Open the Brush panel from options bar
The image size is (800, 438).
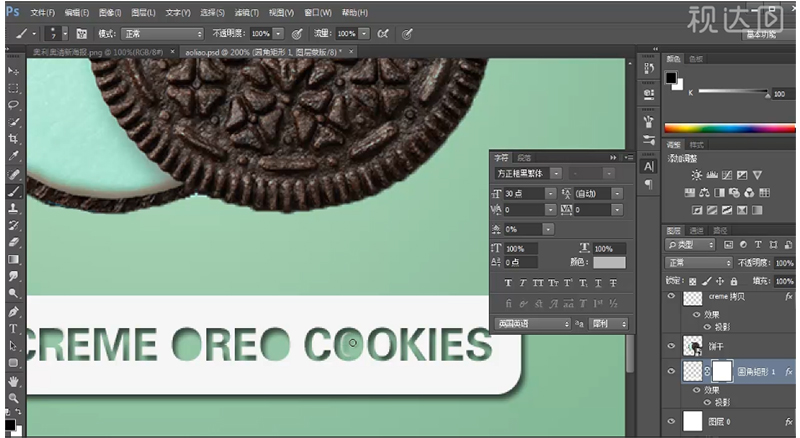[x=82, y=34]
